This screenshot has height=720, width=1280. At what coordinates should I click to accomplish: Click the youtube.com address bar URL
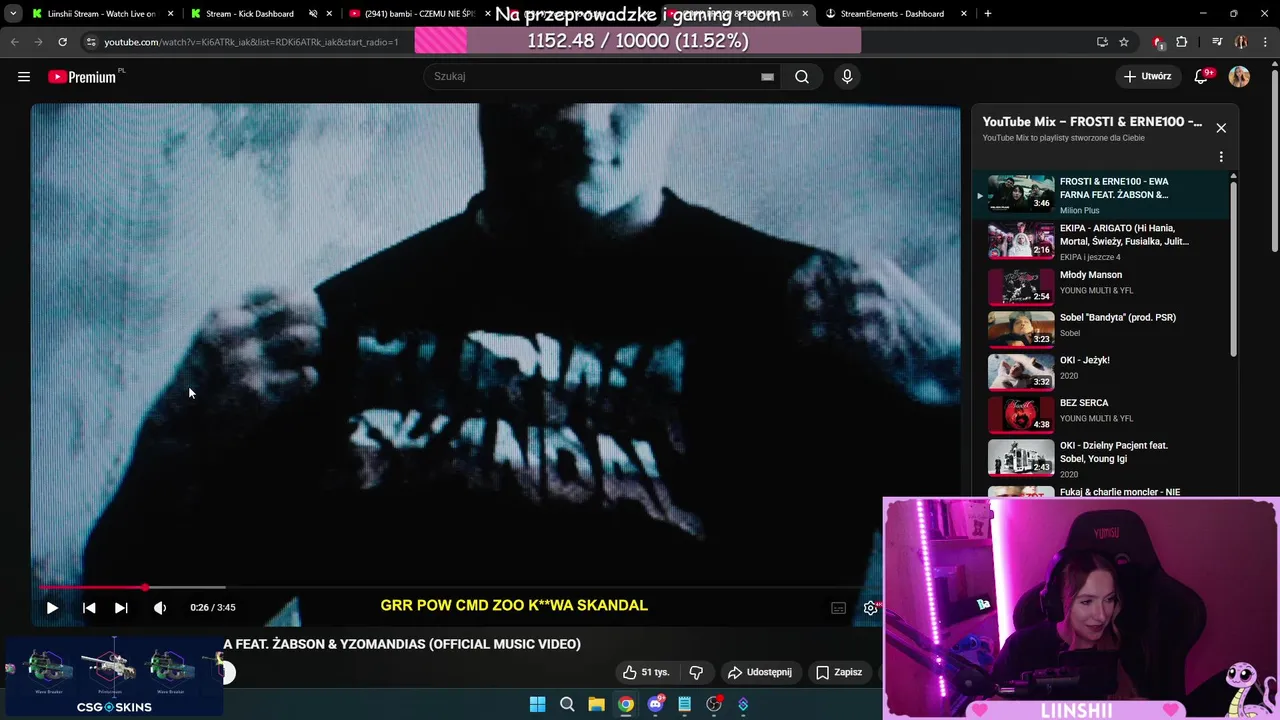[x=251, y=42]
